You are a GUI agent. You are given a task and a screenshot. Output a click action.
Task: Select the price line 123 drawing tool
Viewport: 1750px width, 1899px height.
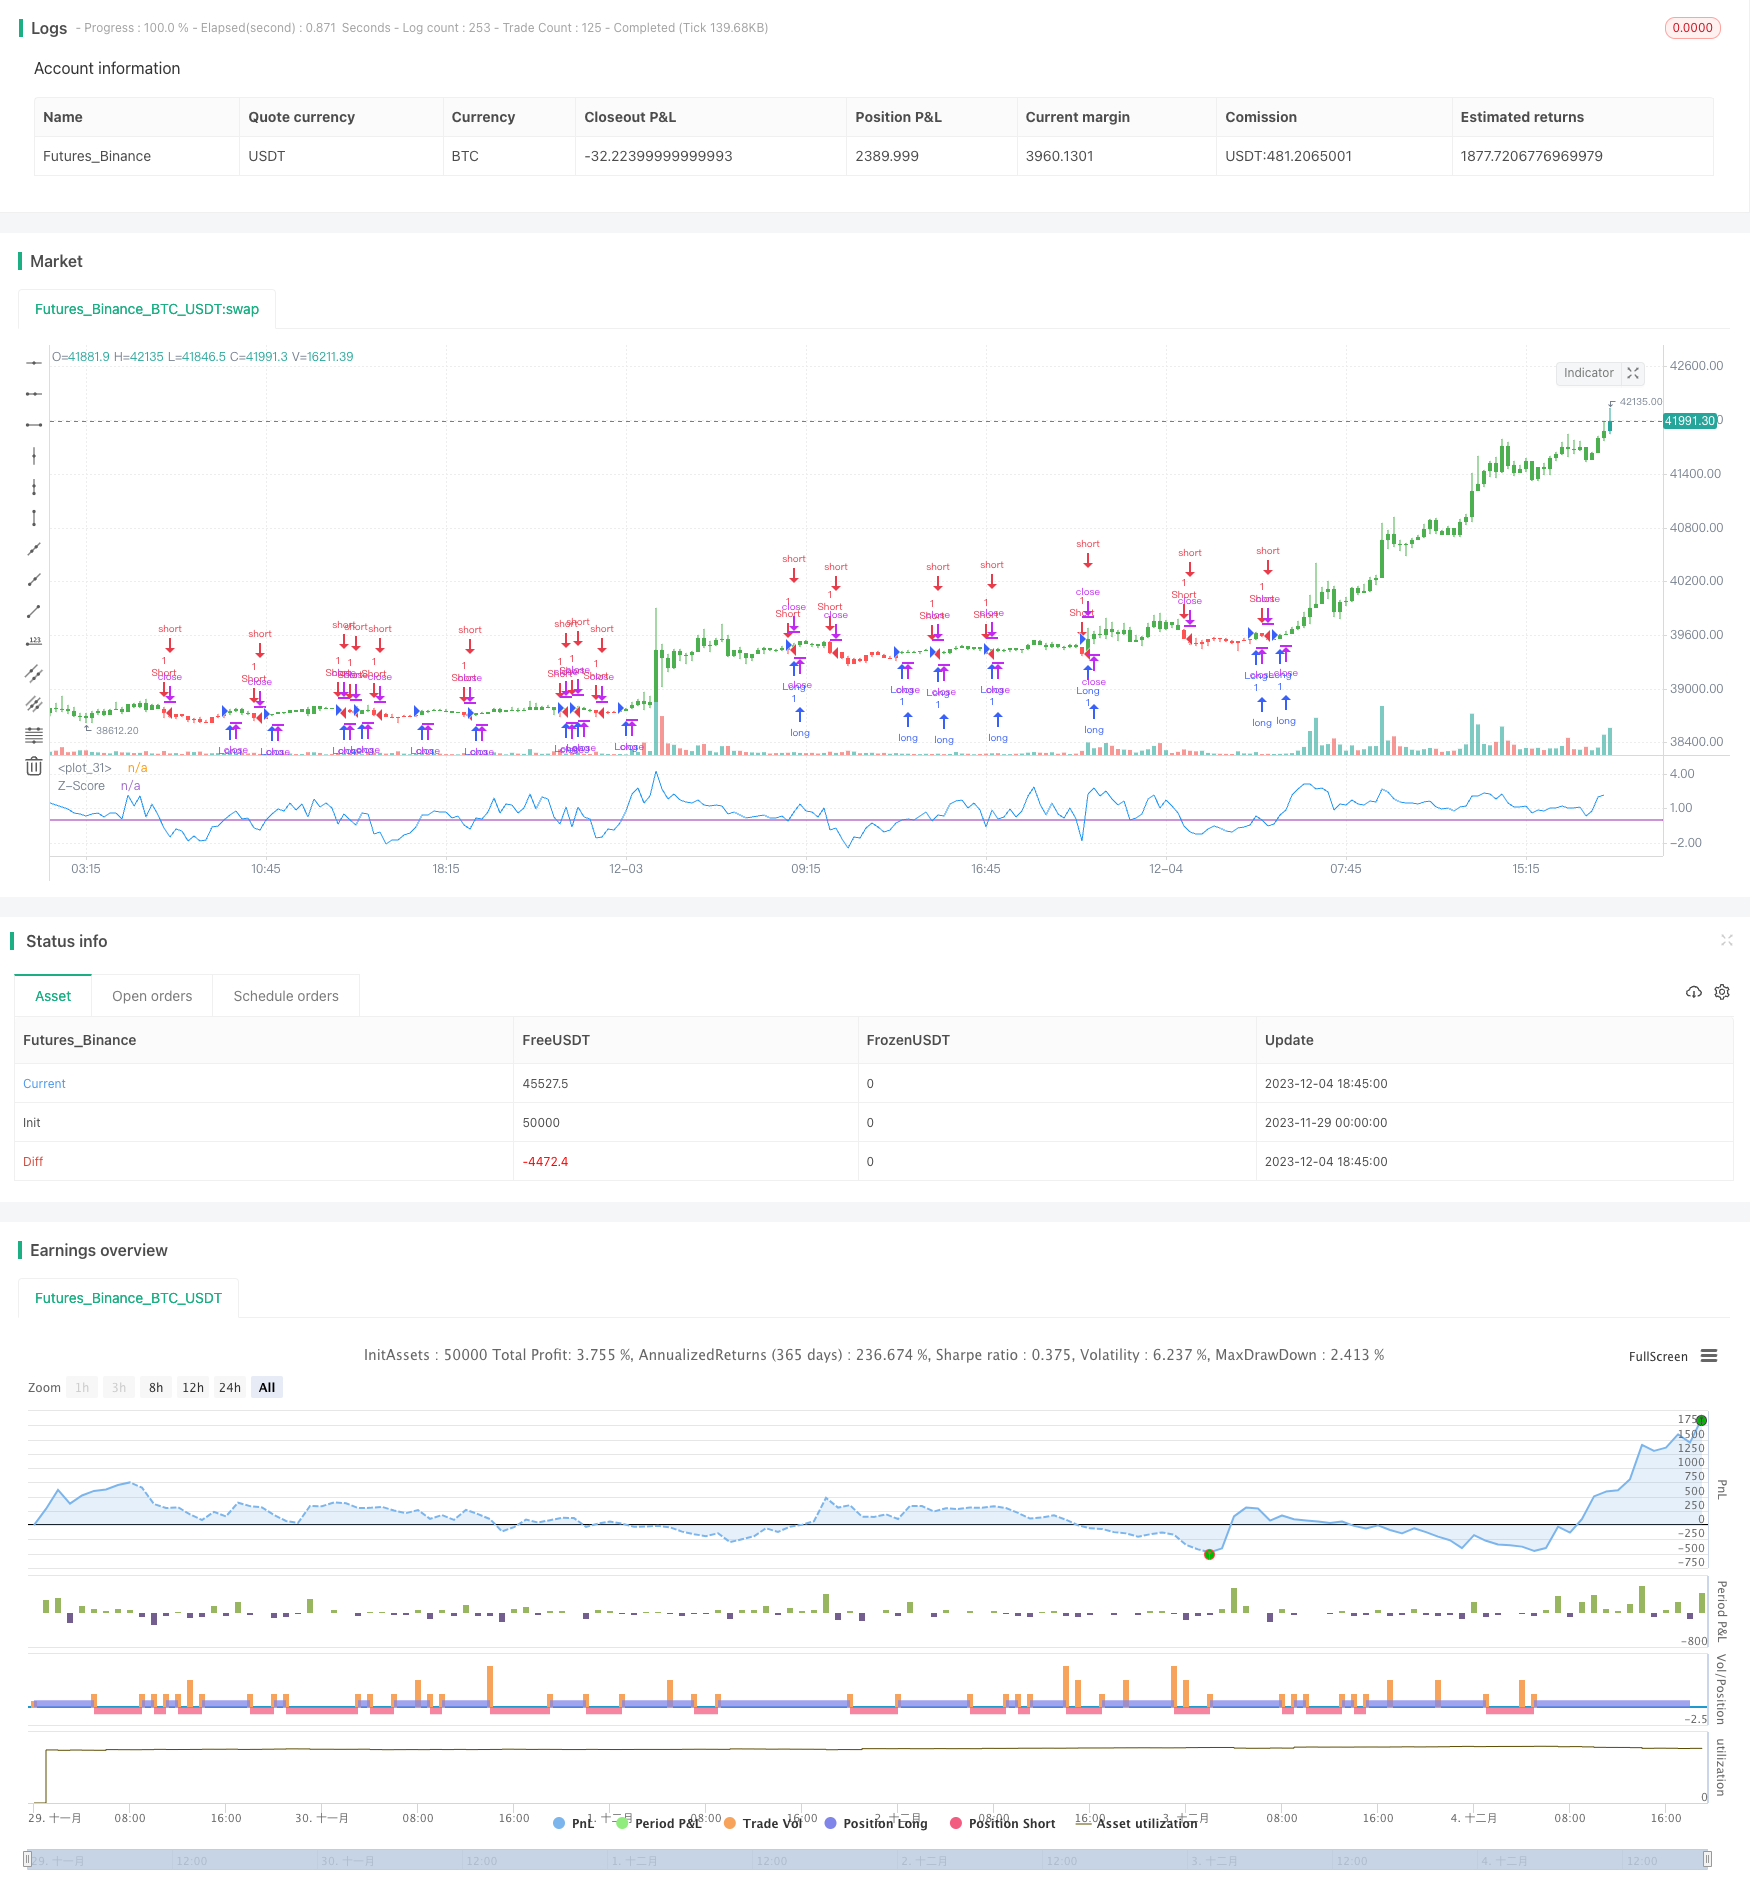(x=34, y=642)
